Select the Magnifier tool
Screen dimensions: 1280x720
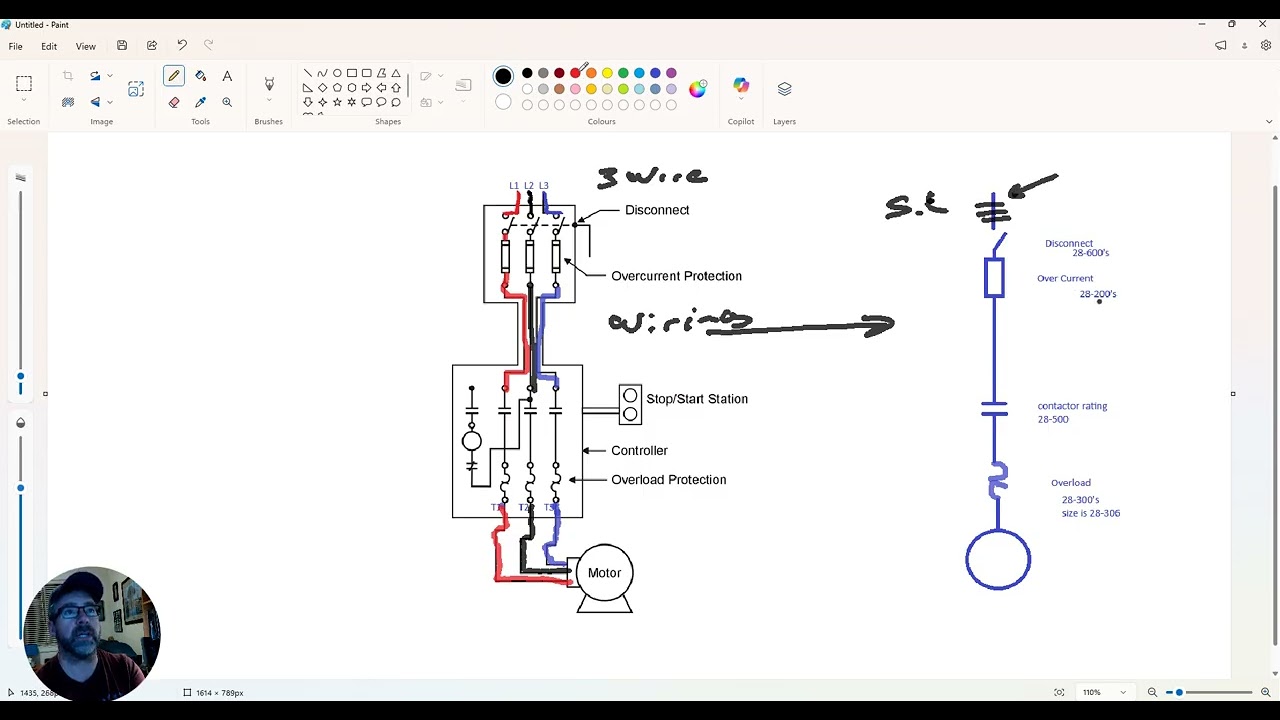[227, 102]
